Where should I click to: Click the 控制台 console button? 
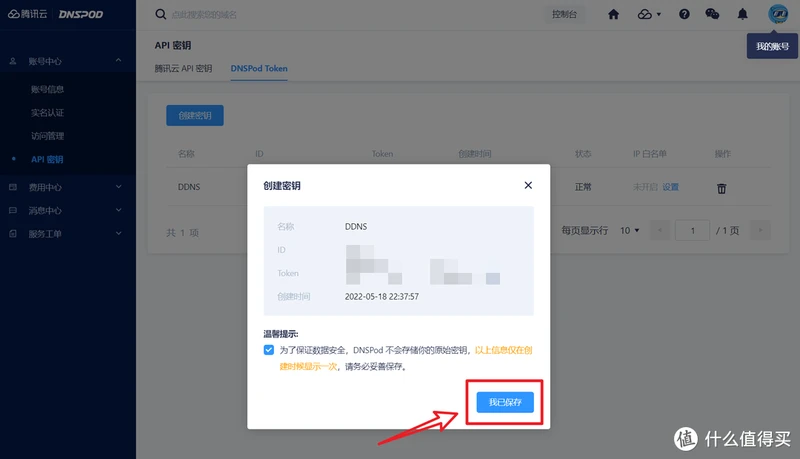pos(564,14)
